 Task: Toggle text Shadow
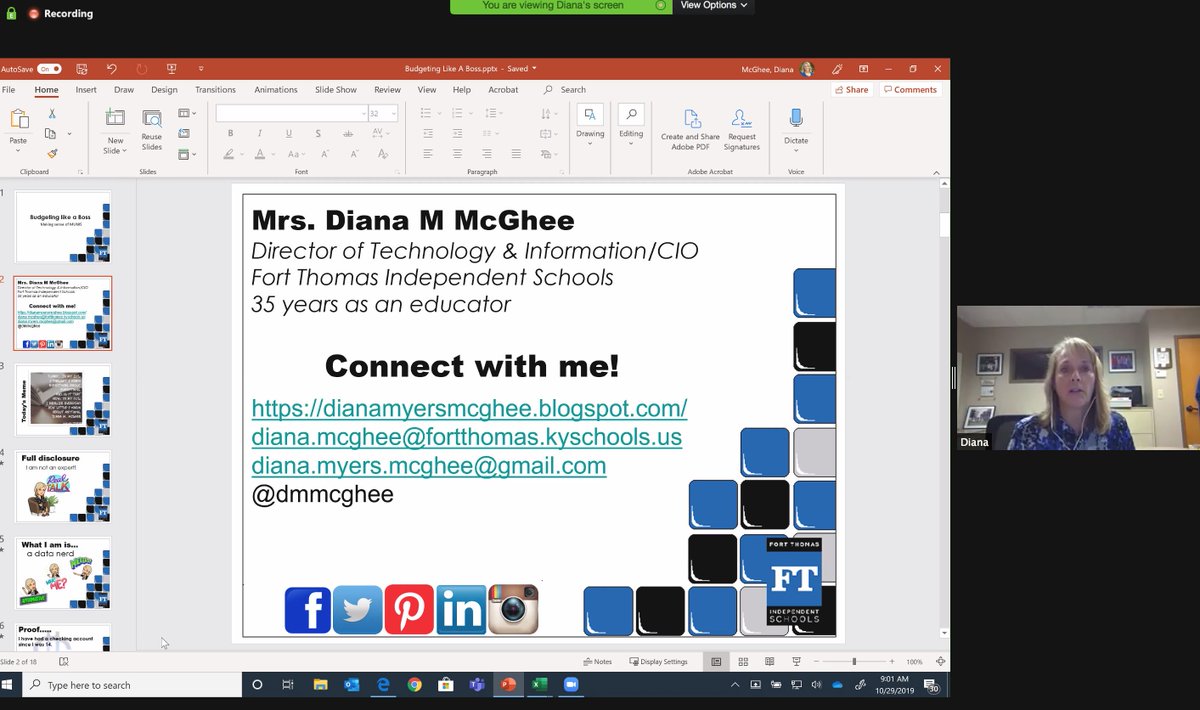(318, 133)
